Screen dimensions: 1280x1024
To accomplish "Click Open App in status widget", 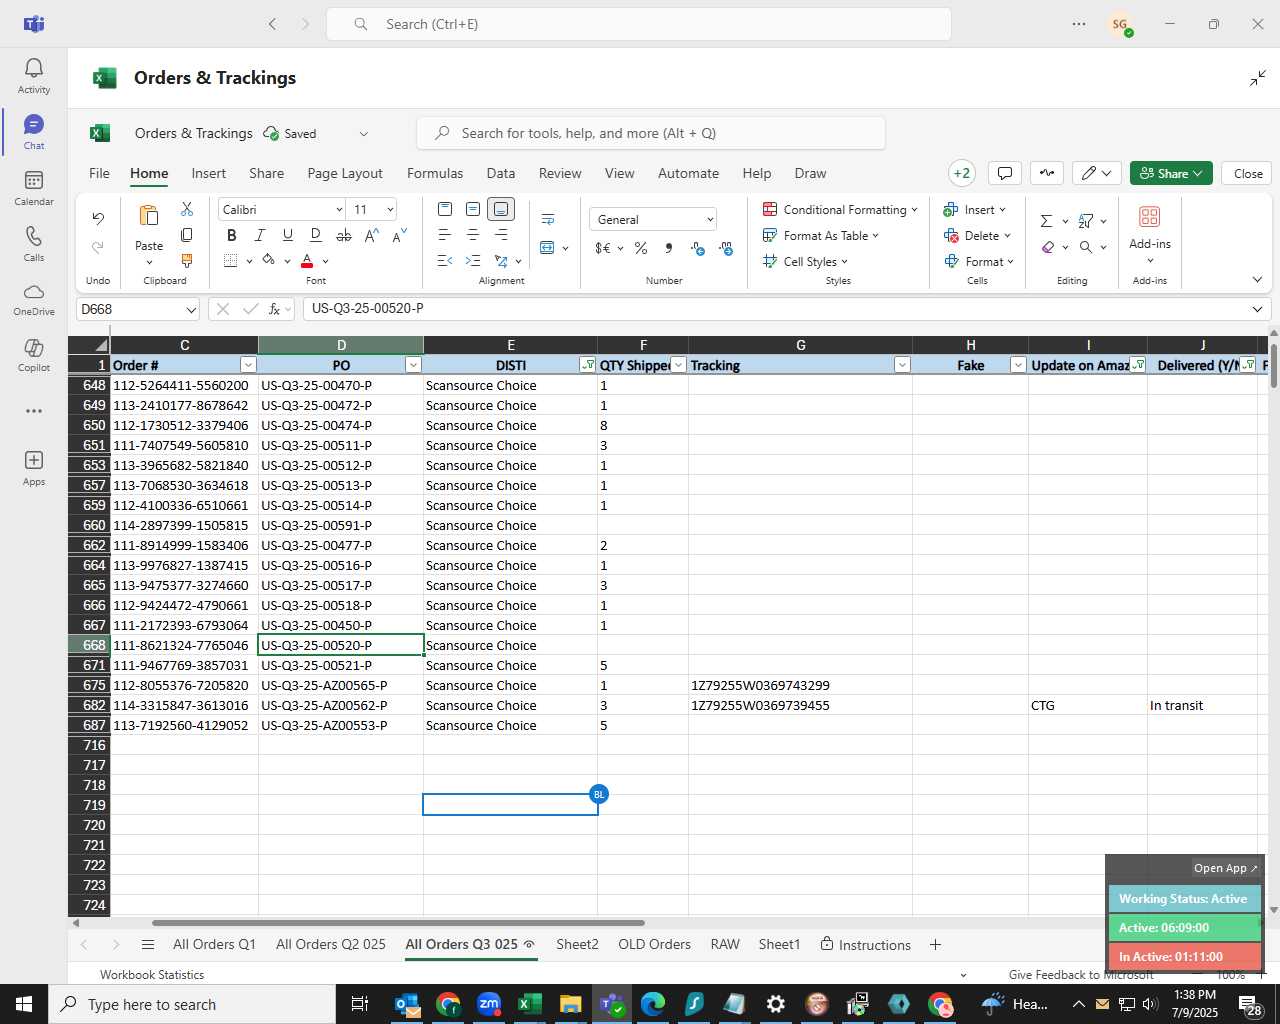I will tap(1225, 868).
